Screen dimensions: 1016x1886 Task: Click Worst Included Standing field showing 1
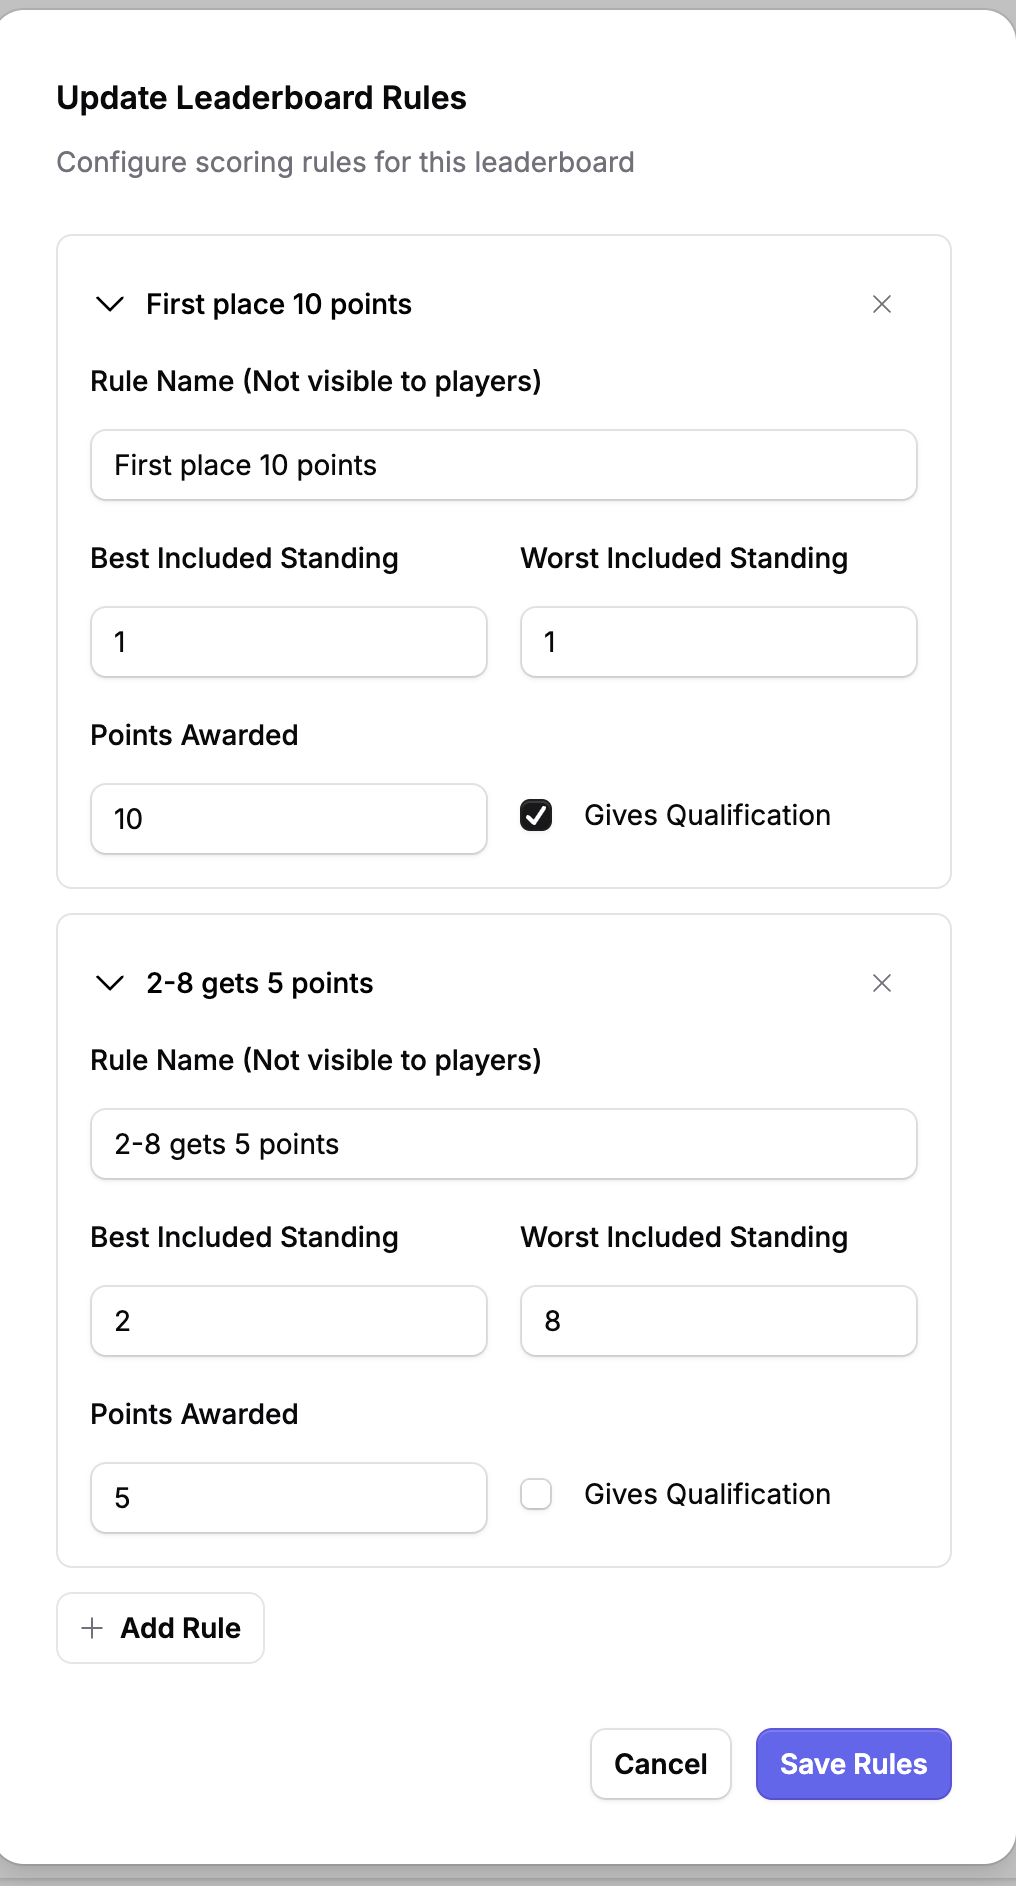(718, 642)
